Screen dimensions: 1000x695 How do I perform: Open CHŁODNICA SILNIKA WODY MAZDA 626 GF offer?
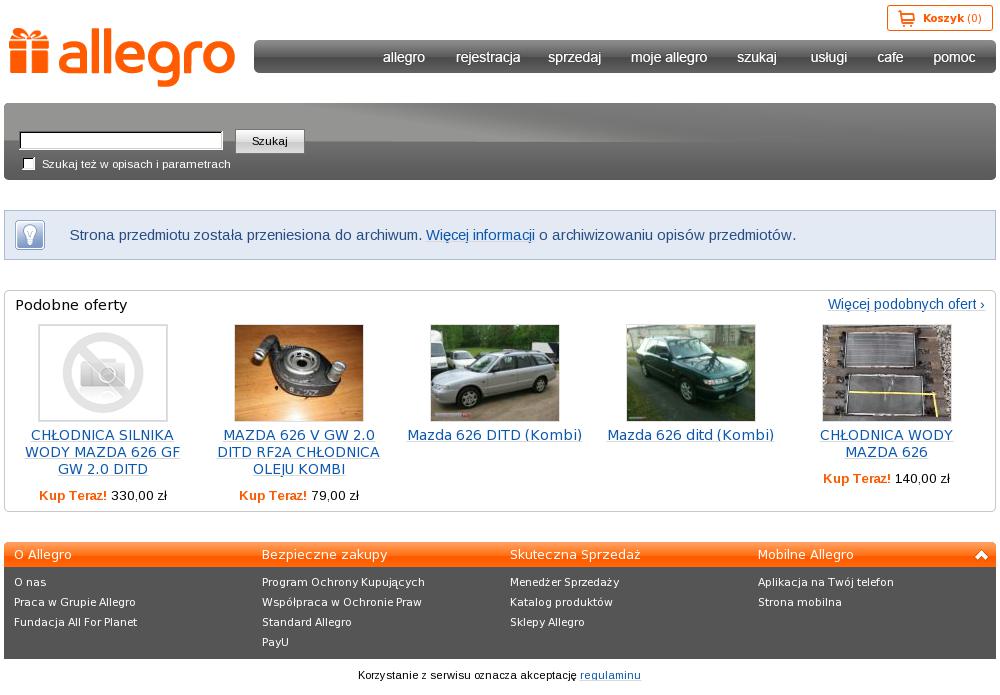pyautogui.click(x=103, y=452)
